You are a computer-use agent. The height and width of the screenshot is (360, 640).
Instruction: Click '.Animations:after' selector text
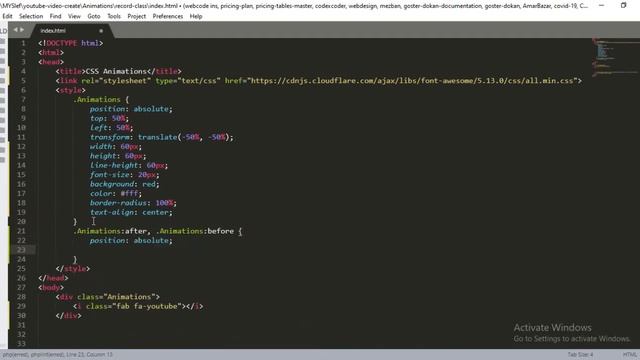(111, 231)
